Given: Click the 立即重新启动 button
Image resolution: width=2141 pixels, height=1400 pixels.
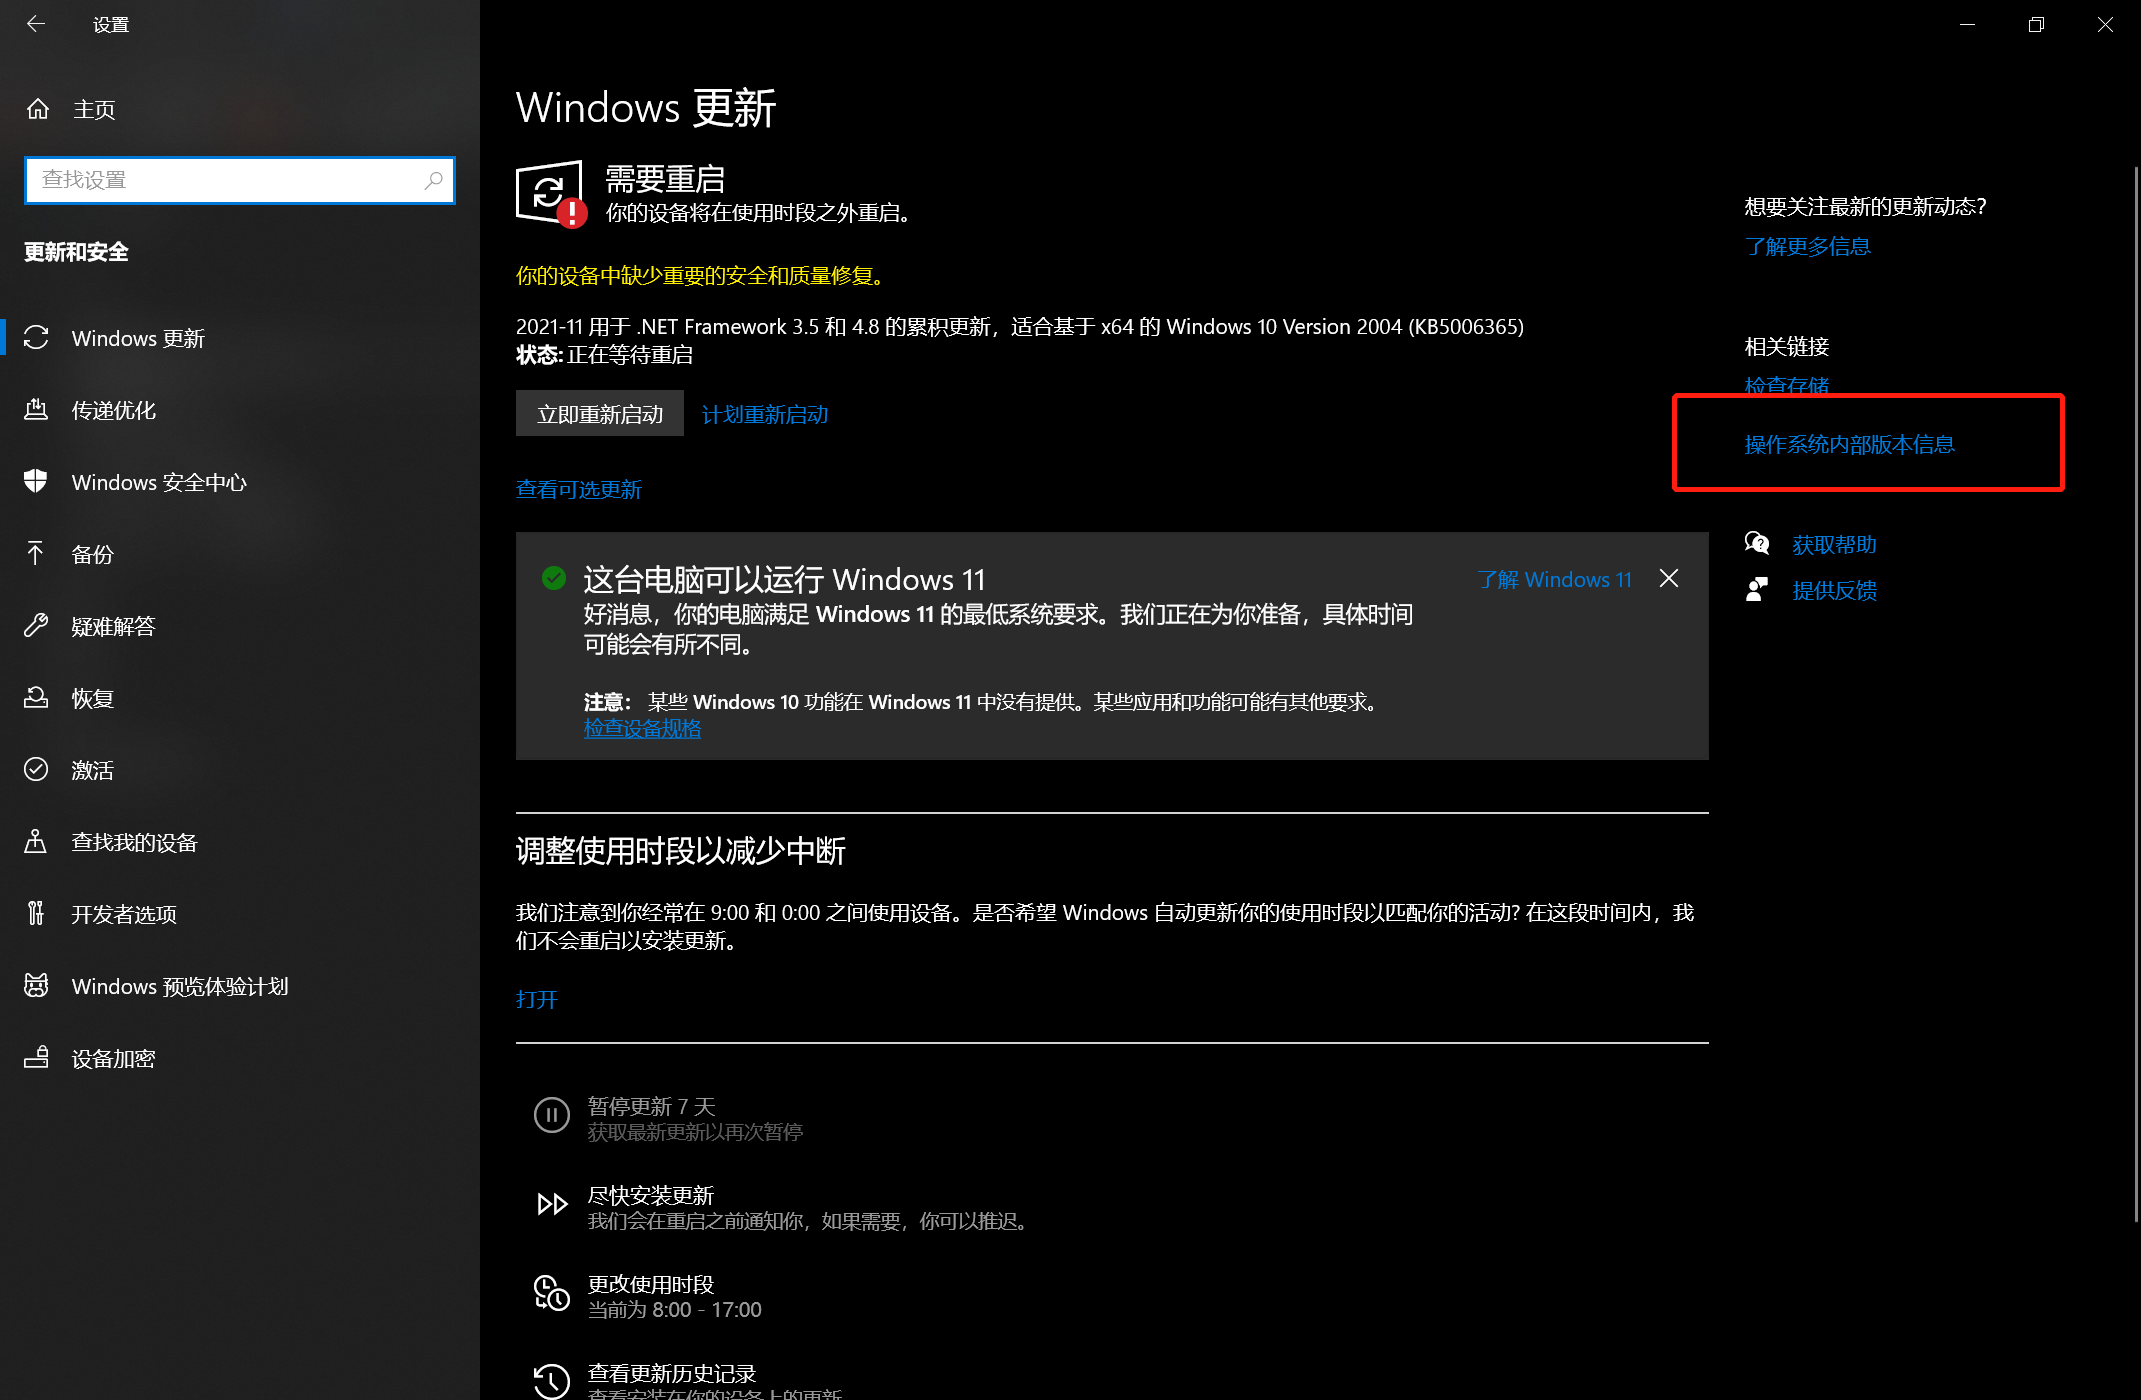Looking at the screenshot, I should (x=599, y=413).
